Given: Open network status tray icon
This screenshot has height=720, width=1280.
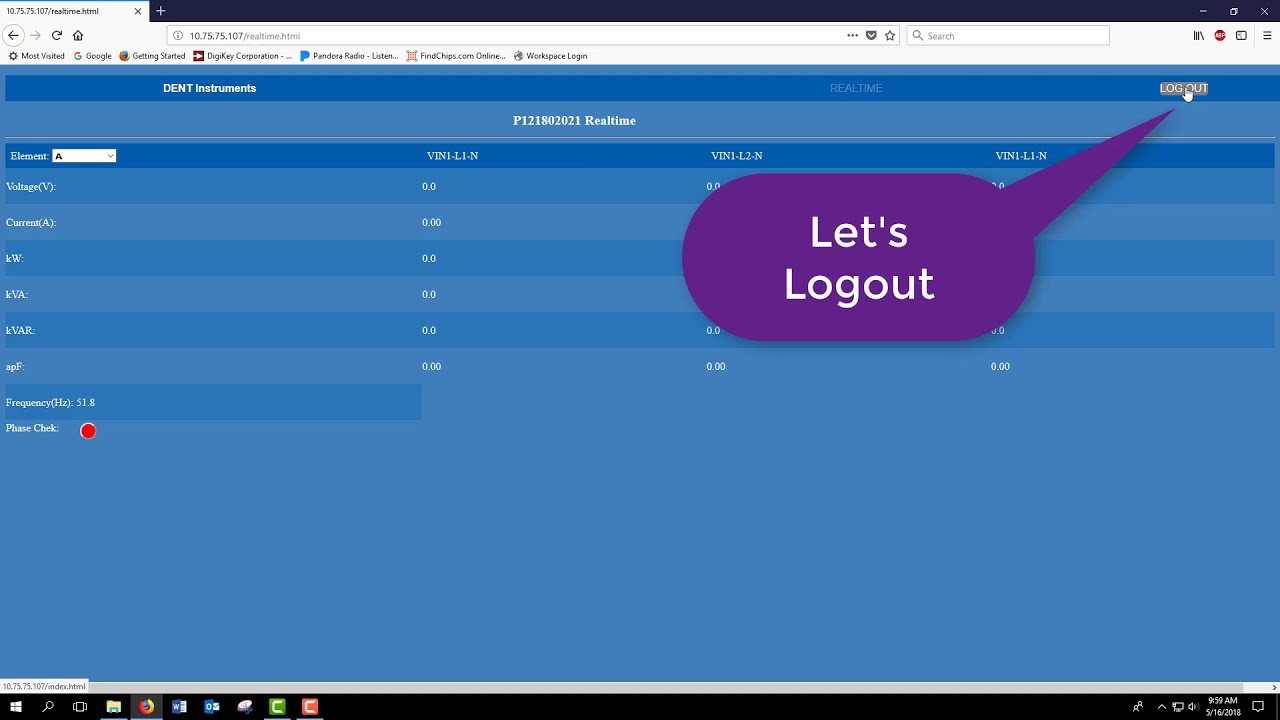Looking at the screenshot, I should pyautogui.click(x=1177, y=707).
